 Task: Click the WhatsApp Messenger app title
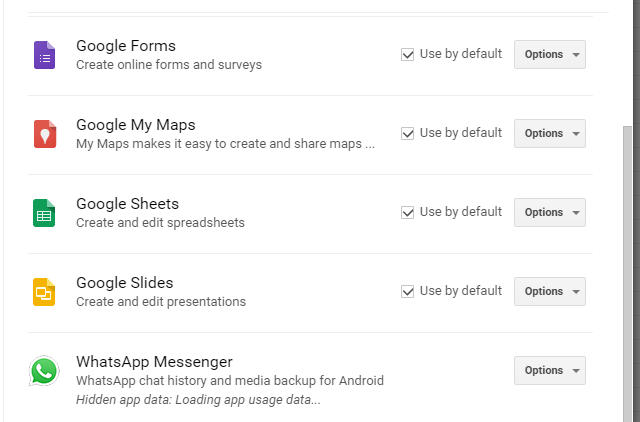point(154,362)
